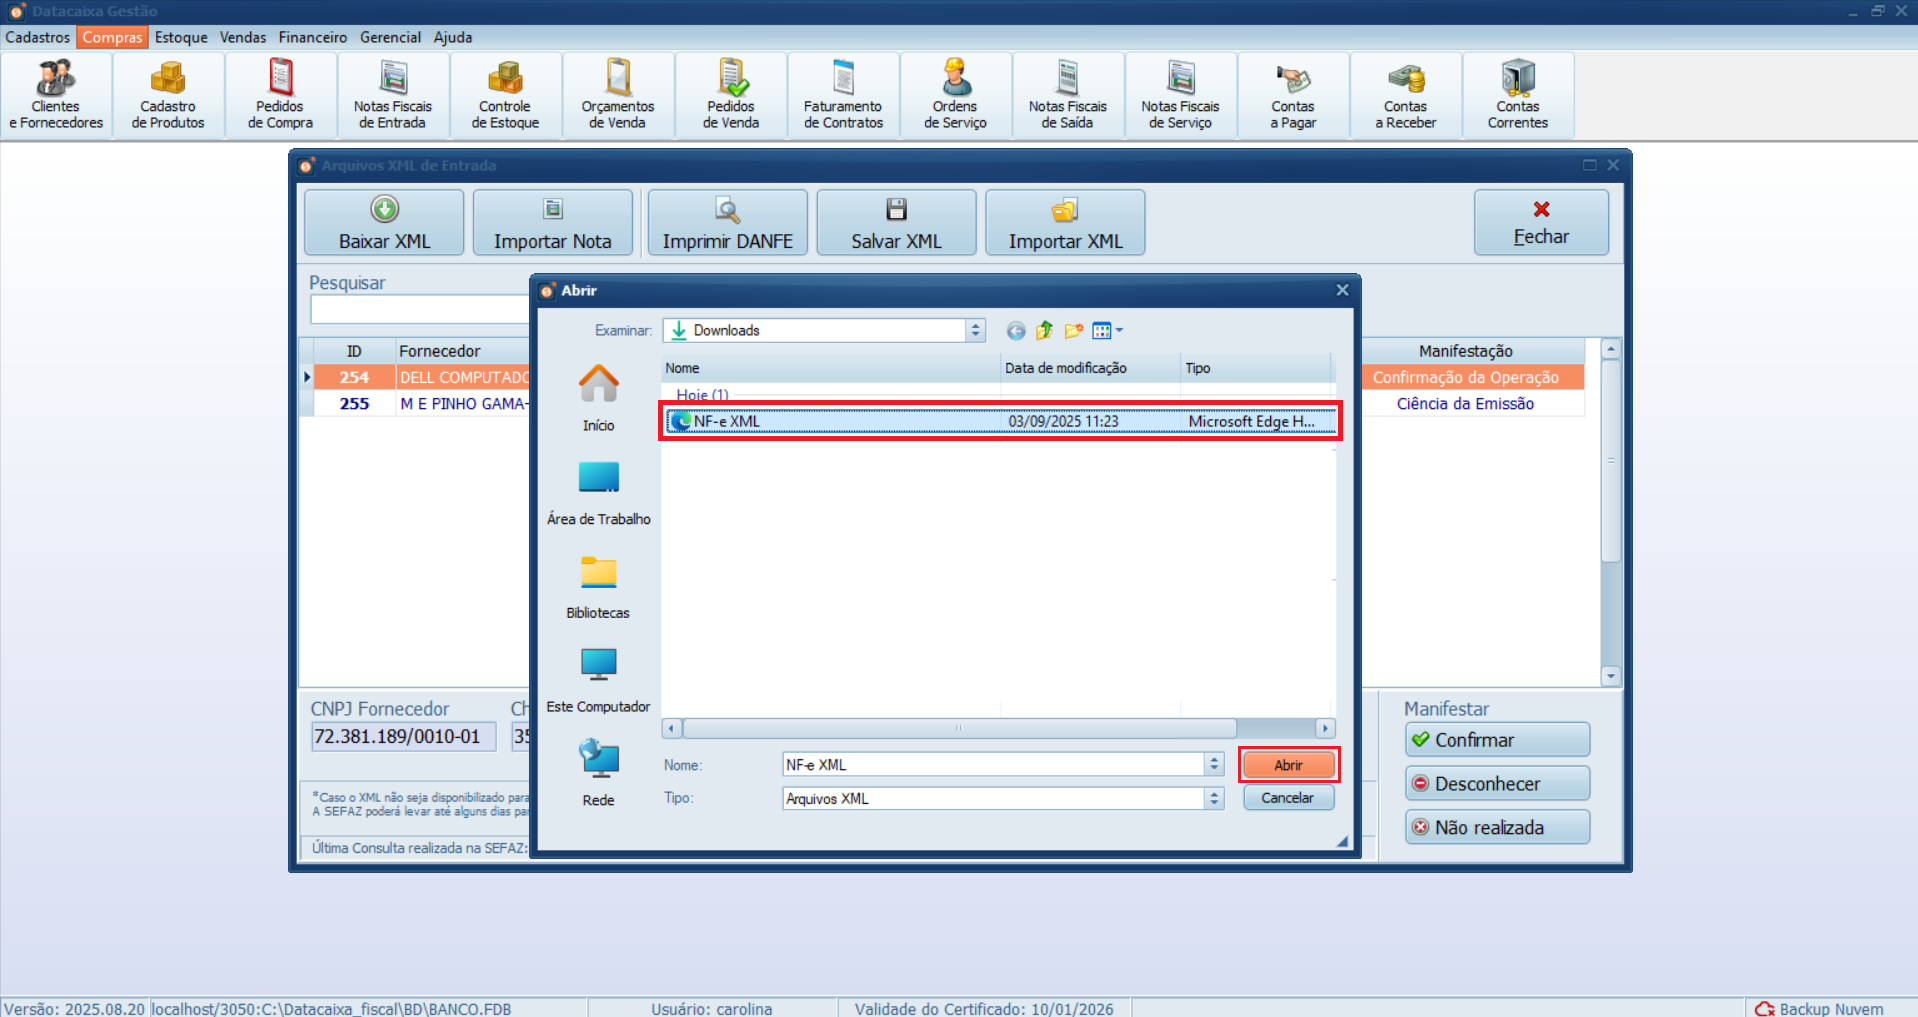Open Pedidos de Compra
Viewport: 1918px width, 1017px height.
[x=279, y=93]
